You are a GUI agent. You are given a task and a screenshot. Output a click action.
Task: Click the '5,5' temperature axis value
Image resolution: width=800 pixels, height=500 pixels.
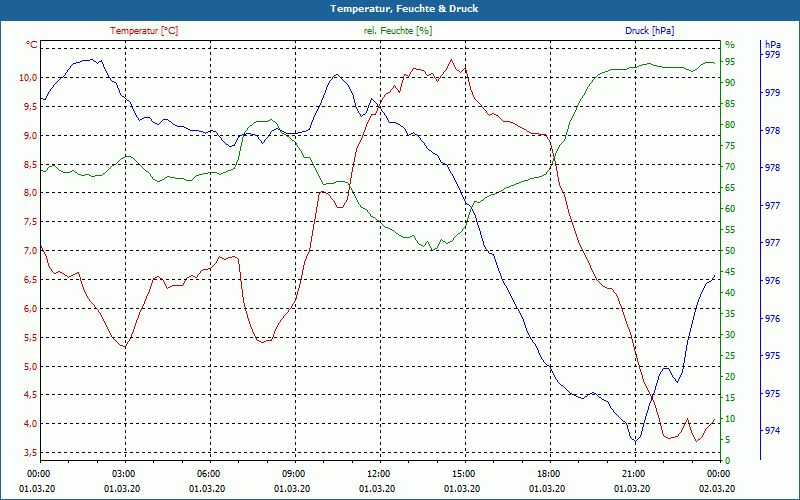pyautogui.click(x=31, y=338)
